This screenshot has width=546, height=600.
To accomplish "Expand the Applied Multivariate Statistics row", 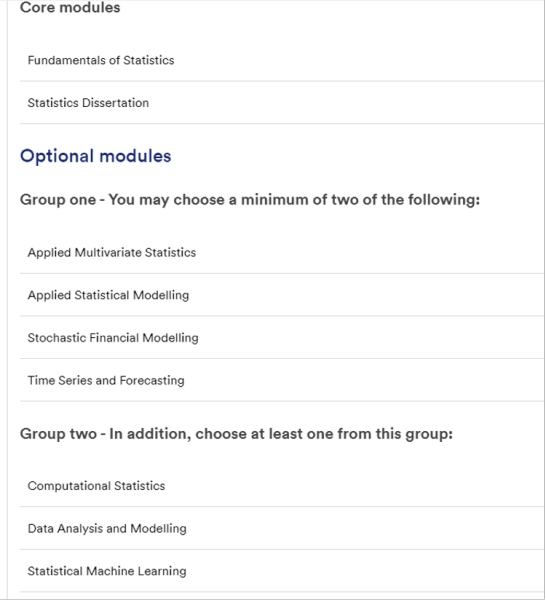I will [x=282, y=253].
